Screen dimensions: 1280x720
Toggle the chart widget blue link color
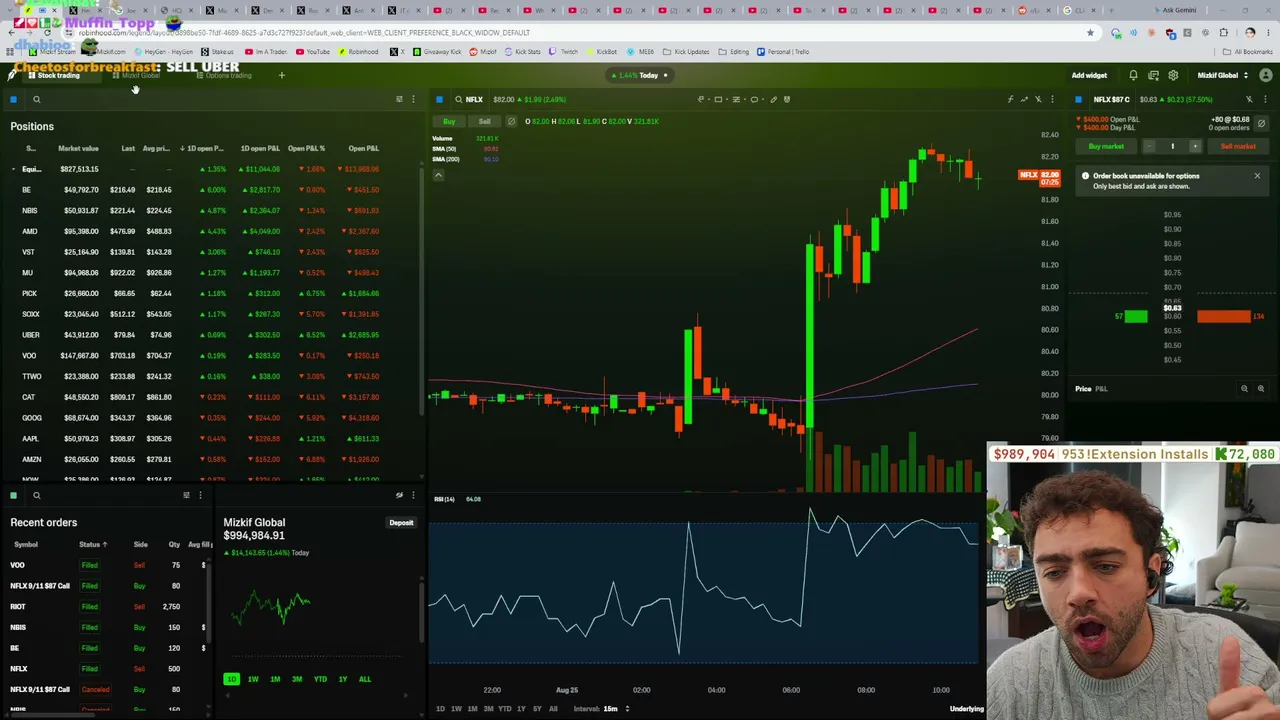coord(439,99)
